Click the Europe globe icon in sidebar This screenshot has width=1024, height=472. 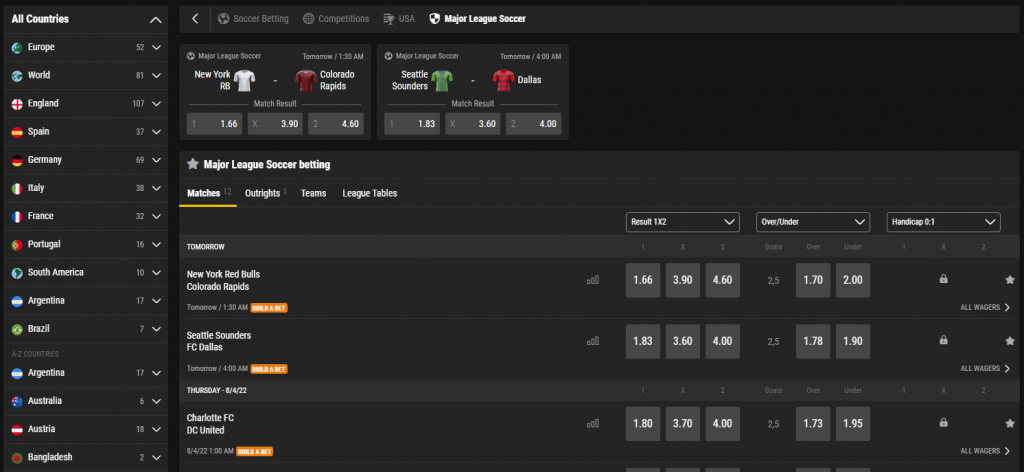[17, 48]
